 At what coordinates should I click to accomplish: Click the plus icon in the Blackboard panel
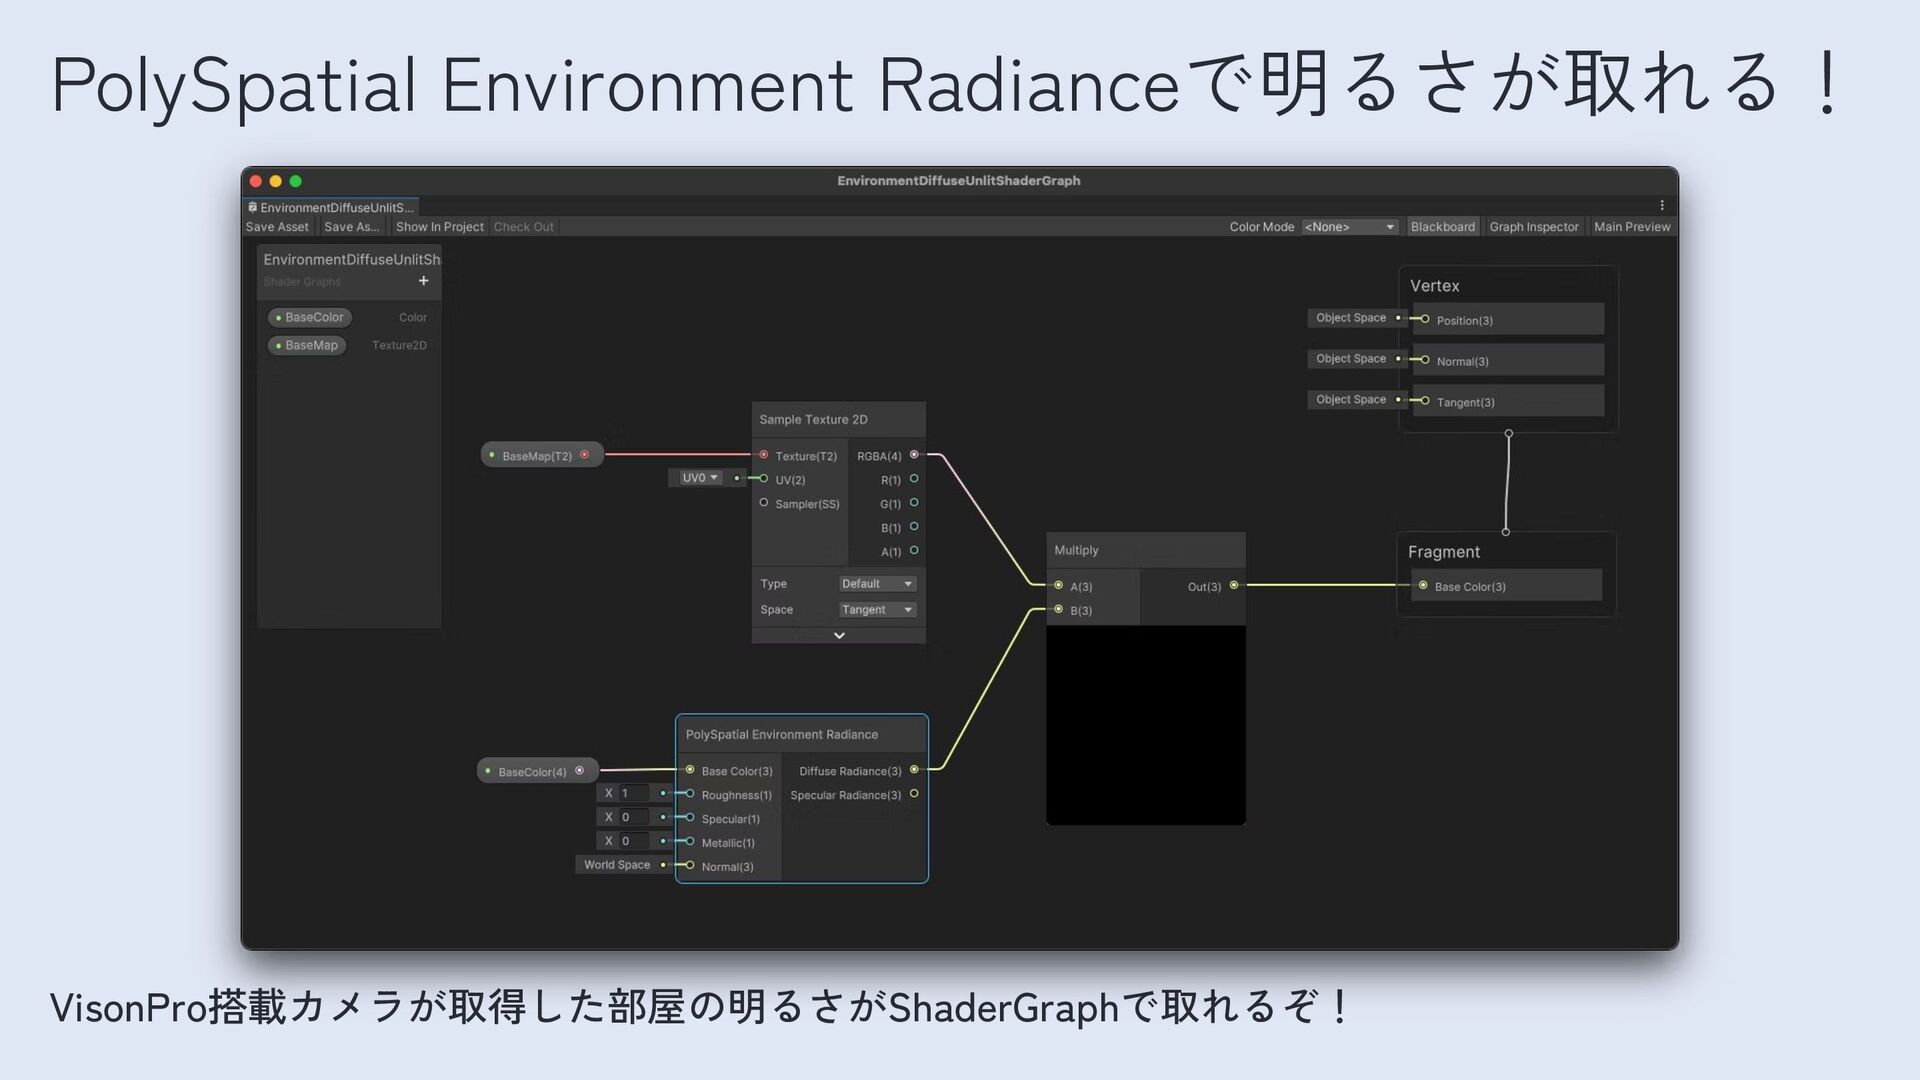click(x=423, y=281)
